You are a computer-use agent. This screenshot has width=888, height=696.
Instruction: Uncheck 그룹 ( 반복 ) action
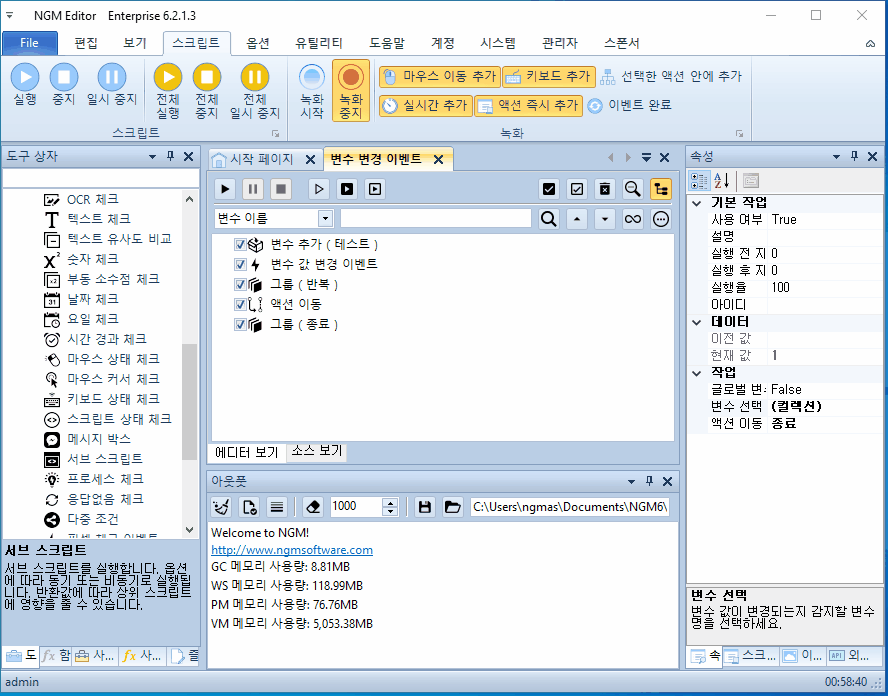click(x=240, y=284)
